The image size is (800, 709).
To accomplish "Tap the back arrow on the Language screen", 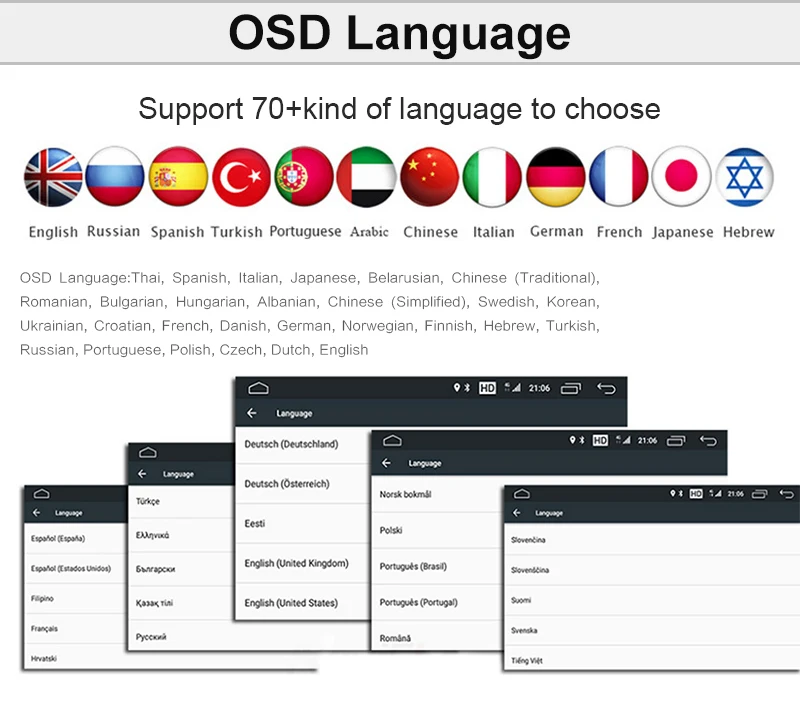I will pos(252,412).
